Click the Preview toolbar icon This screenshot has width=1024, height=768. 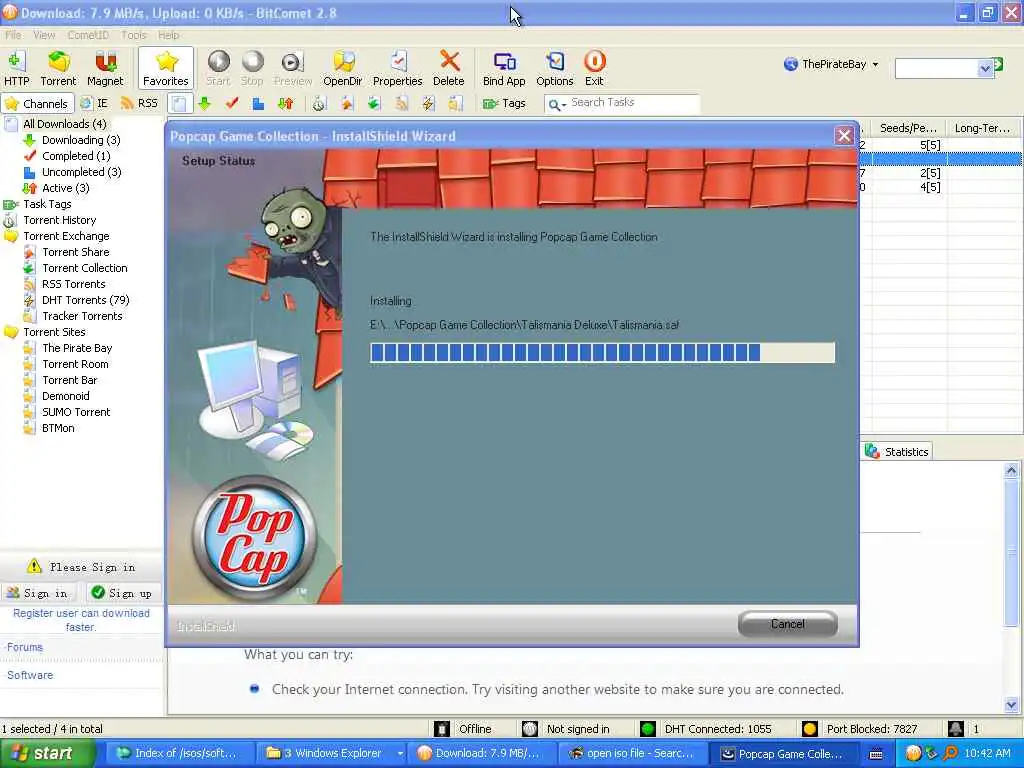tap(293, 68)
